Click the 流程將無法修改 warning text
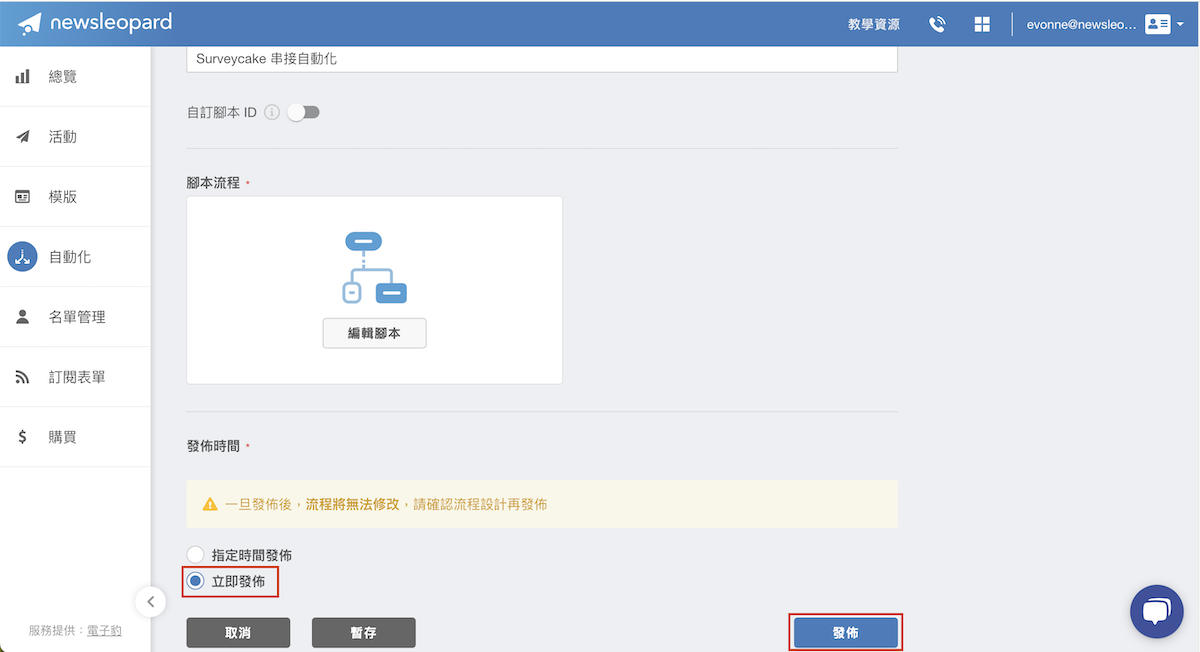The width and height of the screenshot is (1200, 652). click(352, 505)
